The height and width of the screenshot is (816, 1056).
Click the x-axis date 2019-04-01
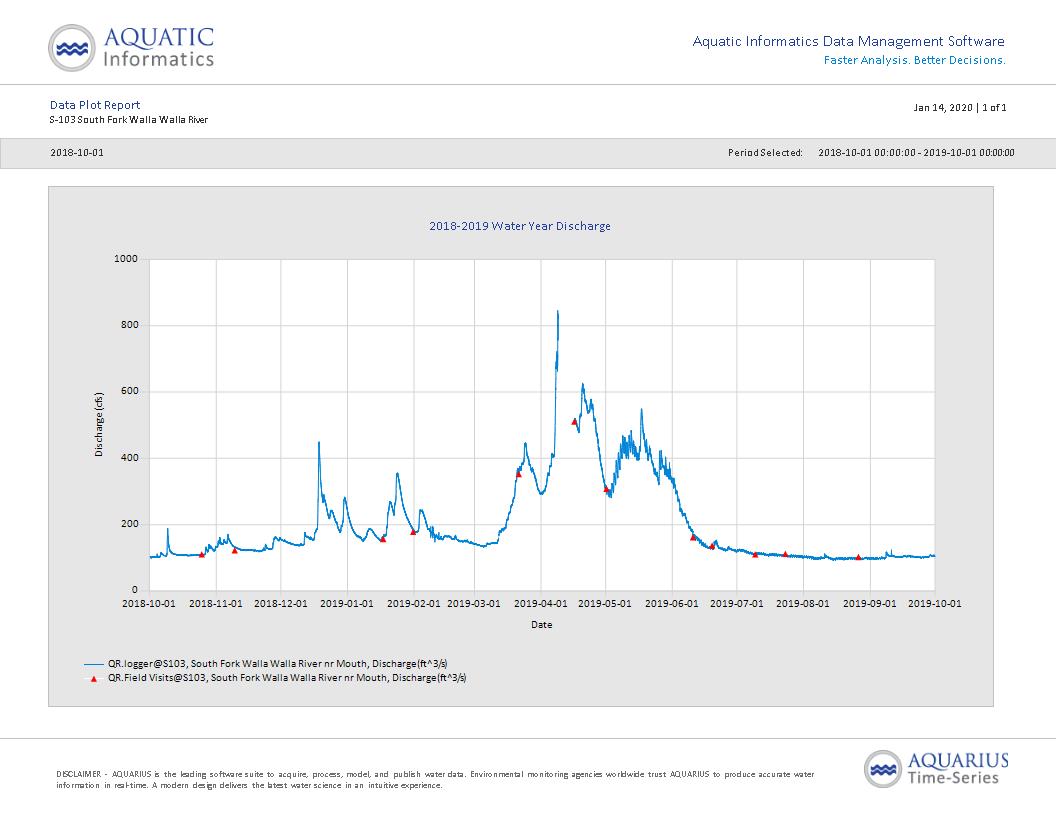pyautogui.click(x=541, y=604)
